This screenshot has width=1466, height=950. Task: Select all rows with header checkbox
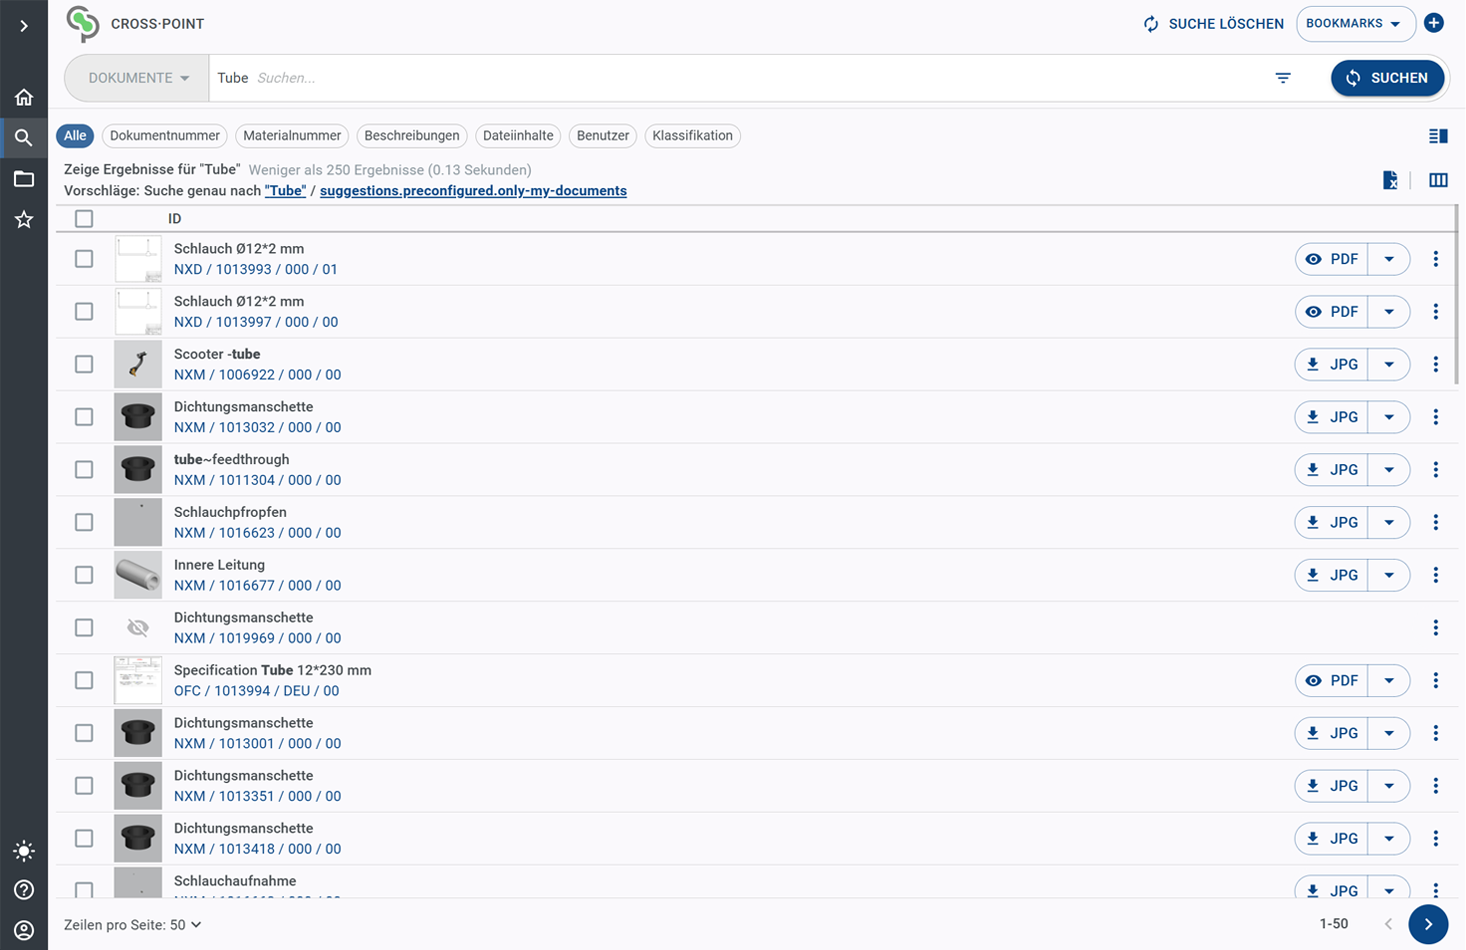click(x=84, y=219)
